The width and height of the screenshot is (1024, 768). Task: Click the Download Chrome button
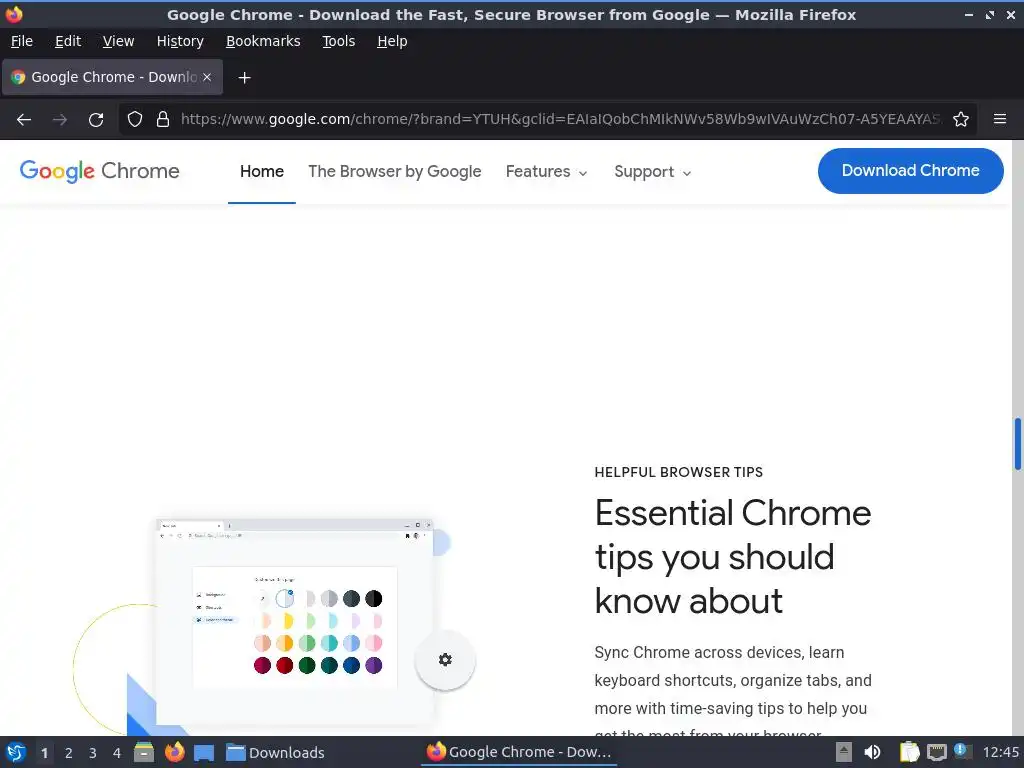910,170
